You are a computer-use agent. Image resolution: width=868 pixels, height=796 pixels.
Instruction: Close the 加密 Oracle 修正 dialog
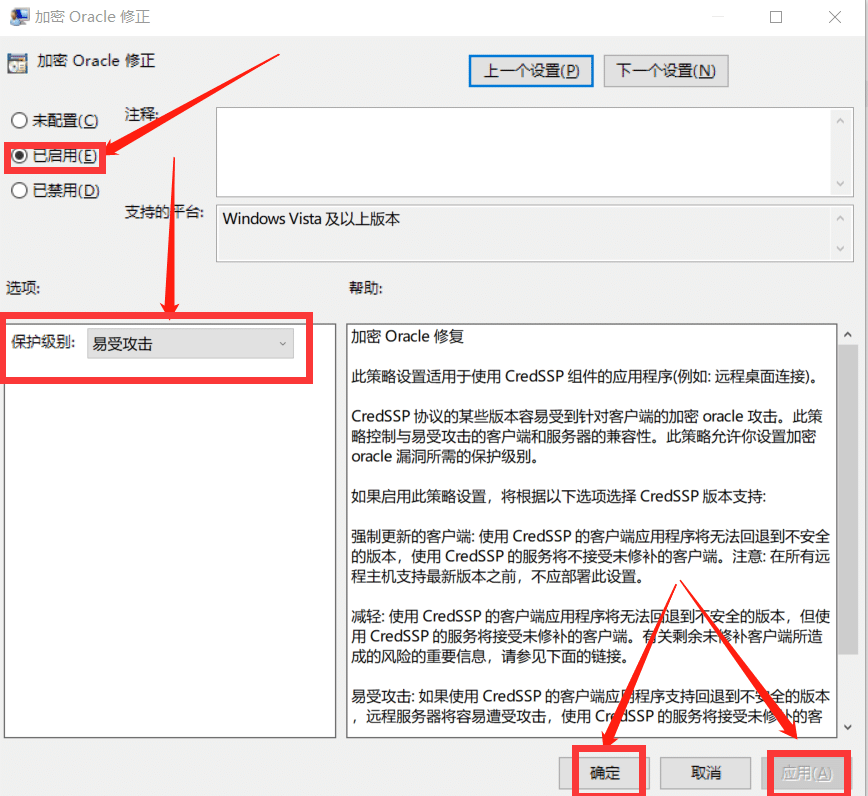(835, 17)
